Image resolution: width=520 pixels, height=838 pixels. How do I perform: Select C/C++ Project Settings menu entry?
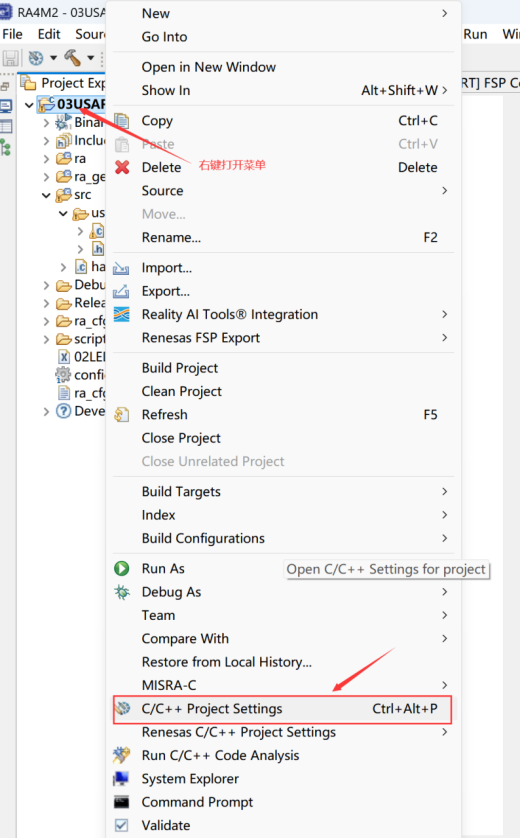283,709
